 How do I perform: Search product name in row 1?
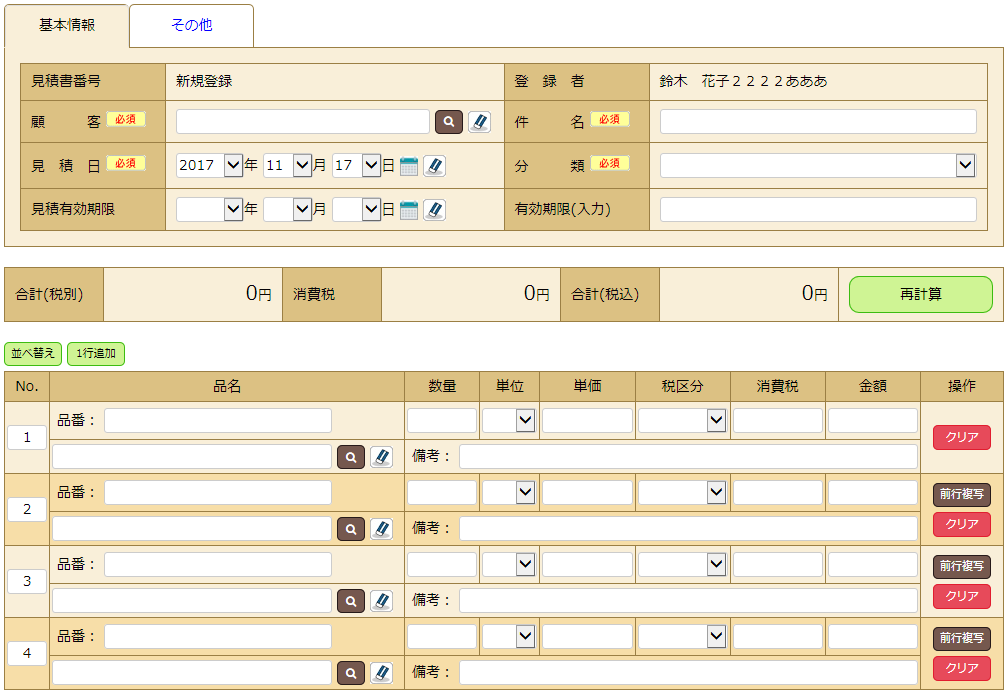tap(350, 457)
